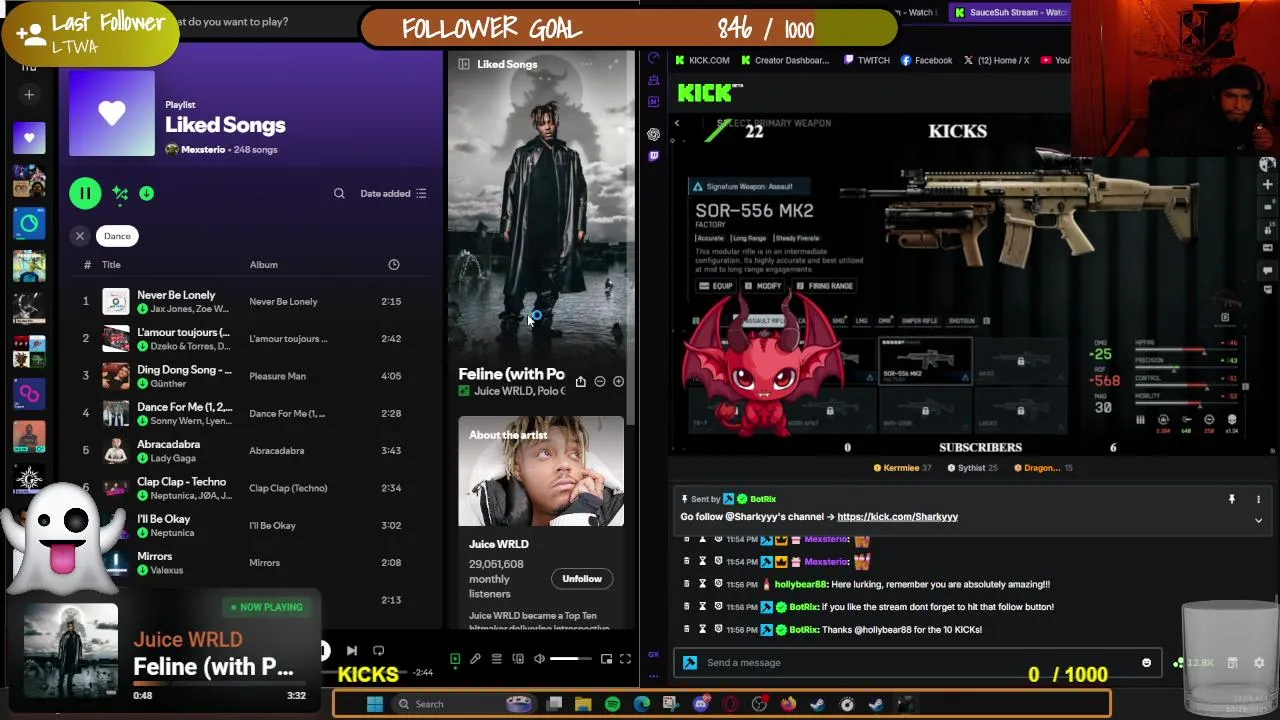Enter Spotify full screen mode

pos(625,659)
